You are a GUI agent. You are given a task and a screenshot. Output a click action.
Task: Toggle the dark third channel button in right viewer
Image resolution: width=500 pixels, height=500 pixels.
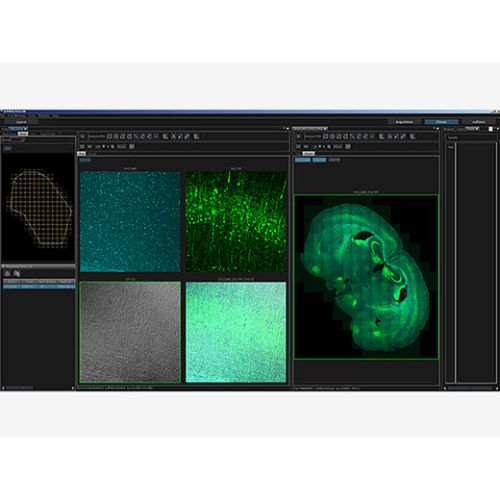pyautogui.click(x=334, y=160)
